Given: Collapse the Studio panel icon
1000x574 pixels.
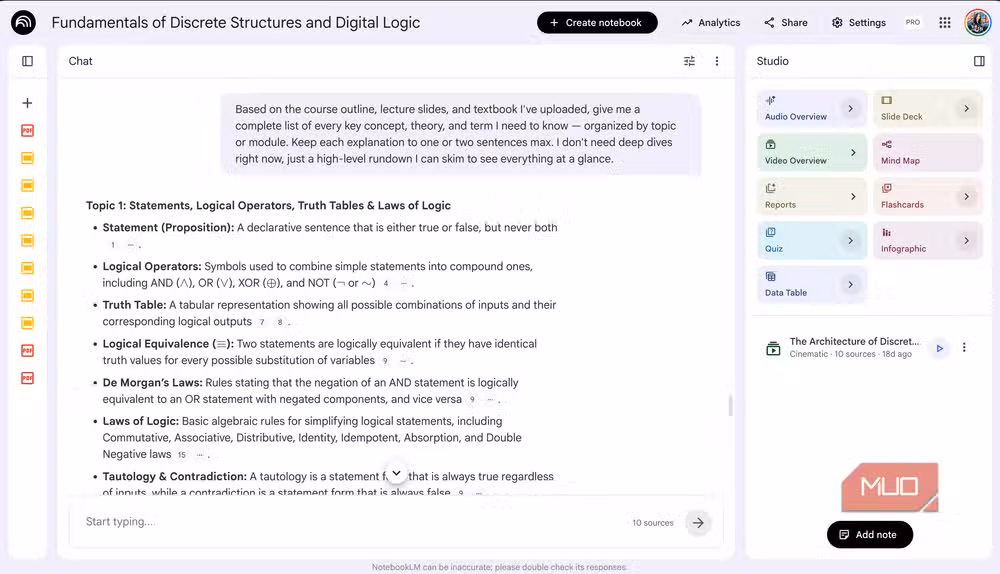Looking at the screenshot, I should pos(979,61).
